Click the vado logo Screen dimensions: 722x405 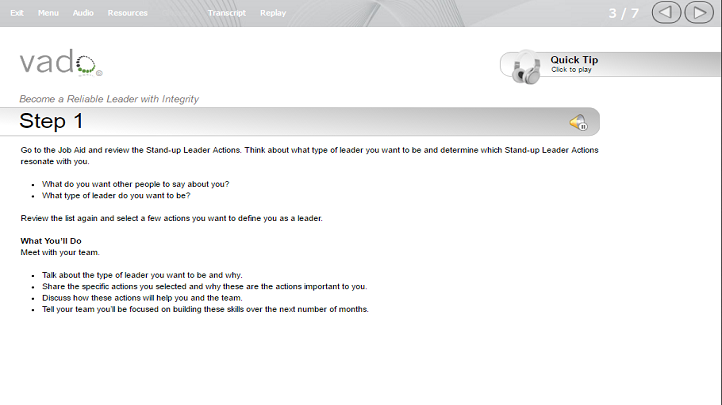click(x=60, y=62)
